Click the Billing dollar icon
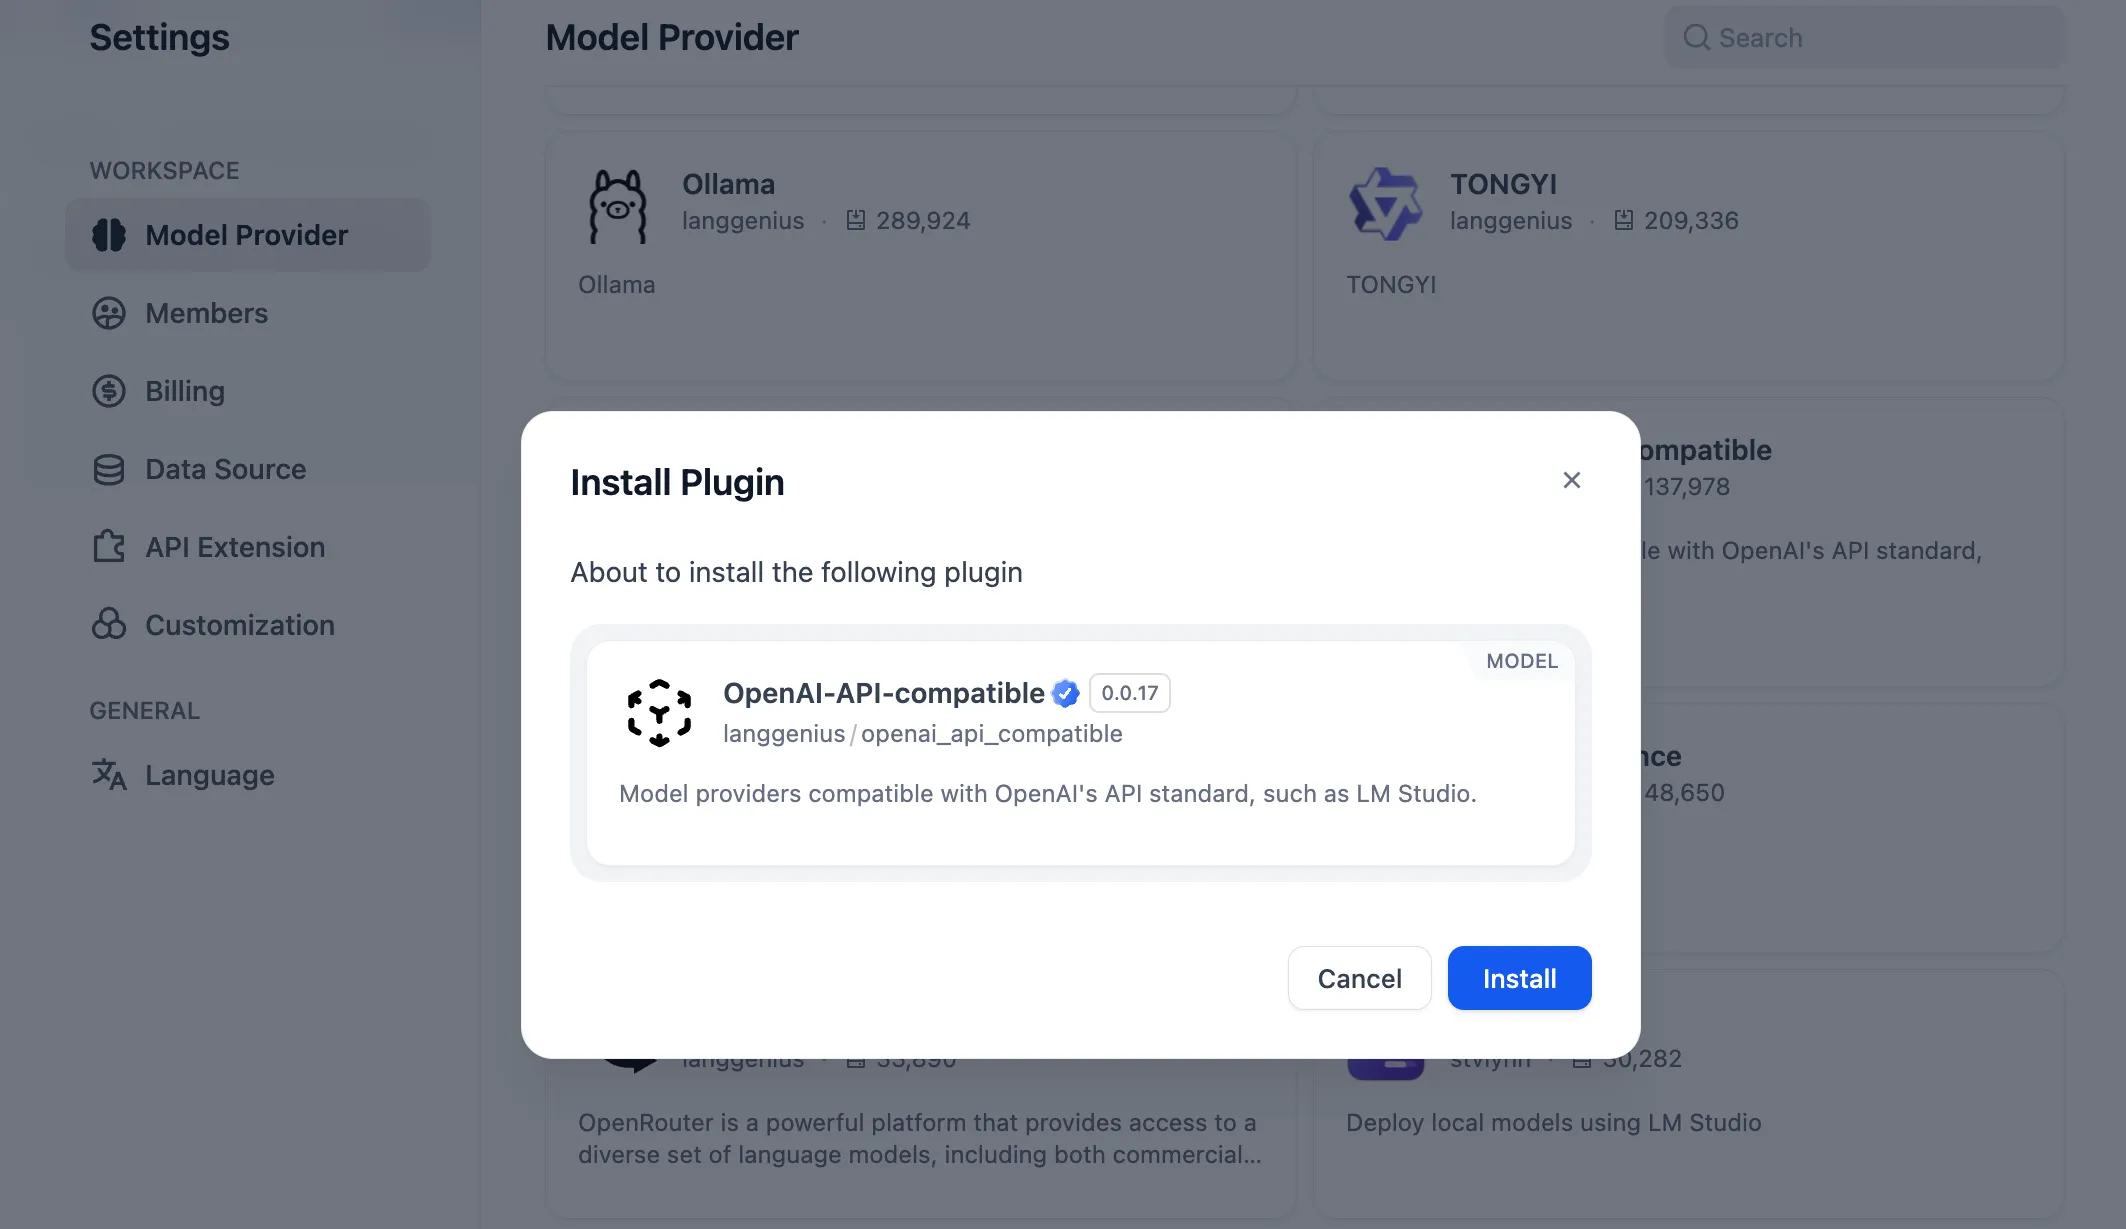Image resolution: width=2126 pixels, height=1229 pixels. pyautogui.click(x=109, y=391)
